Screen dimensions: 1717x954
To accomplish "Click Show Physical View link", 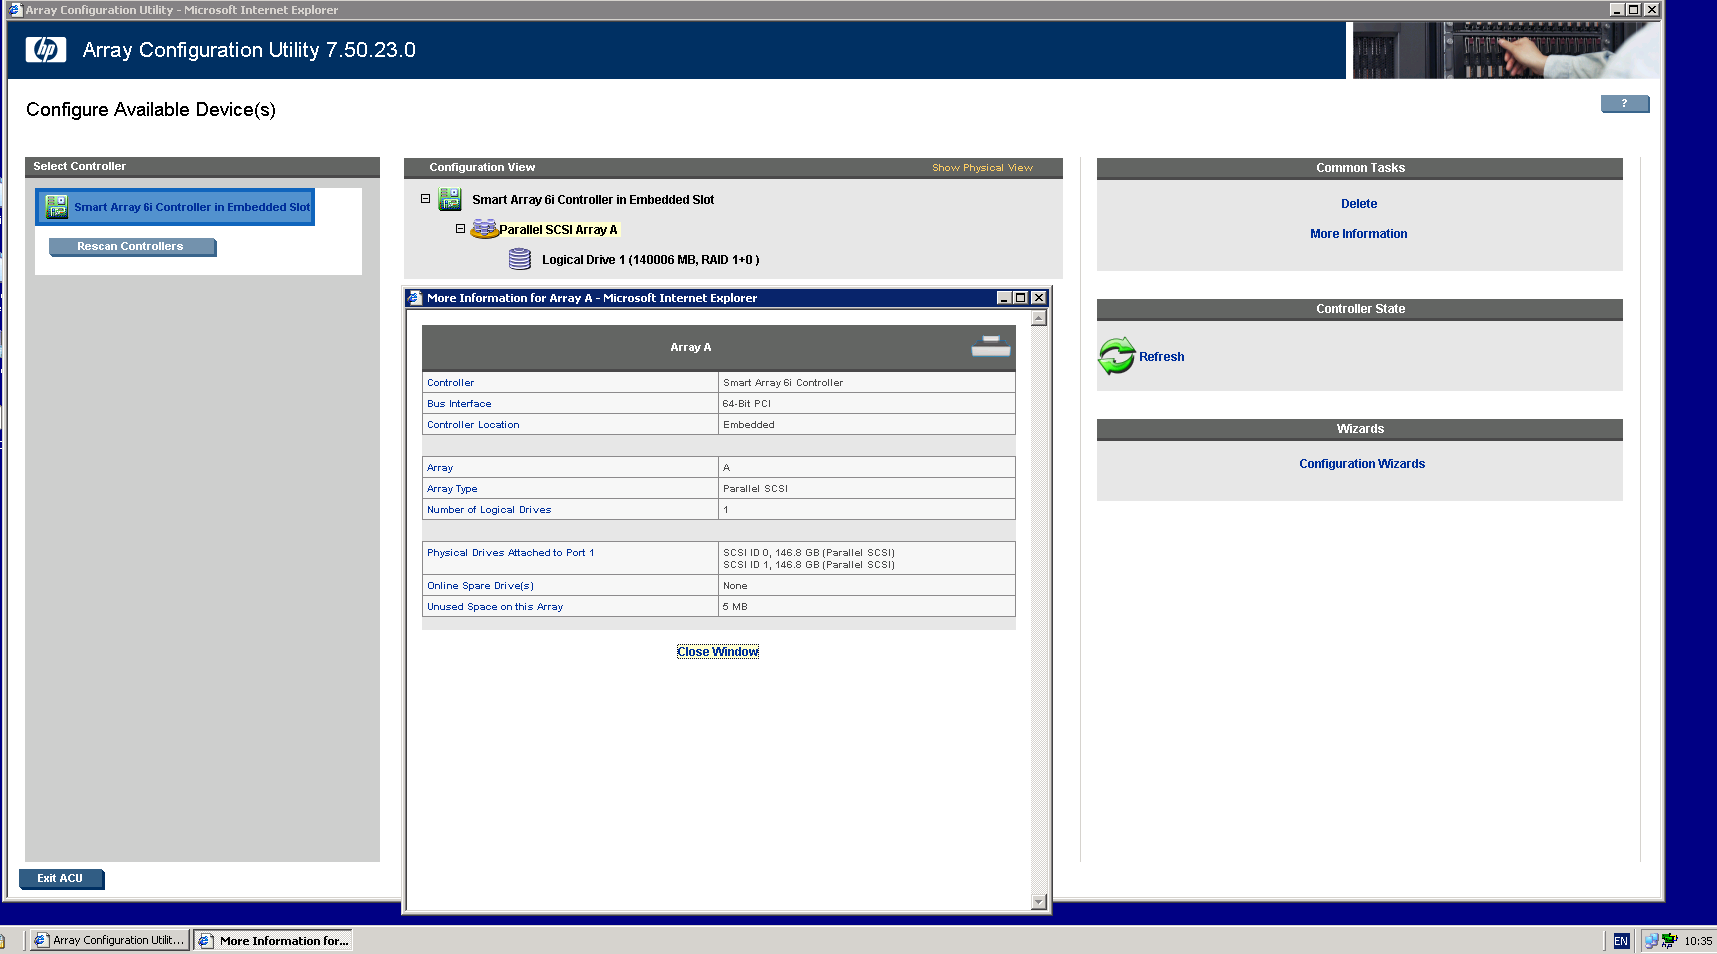I will pyautogui.click(x=982, y=168).
